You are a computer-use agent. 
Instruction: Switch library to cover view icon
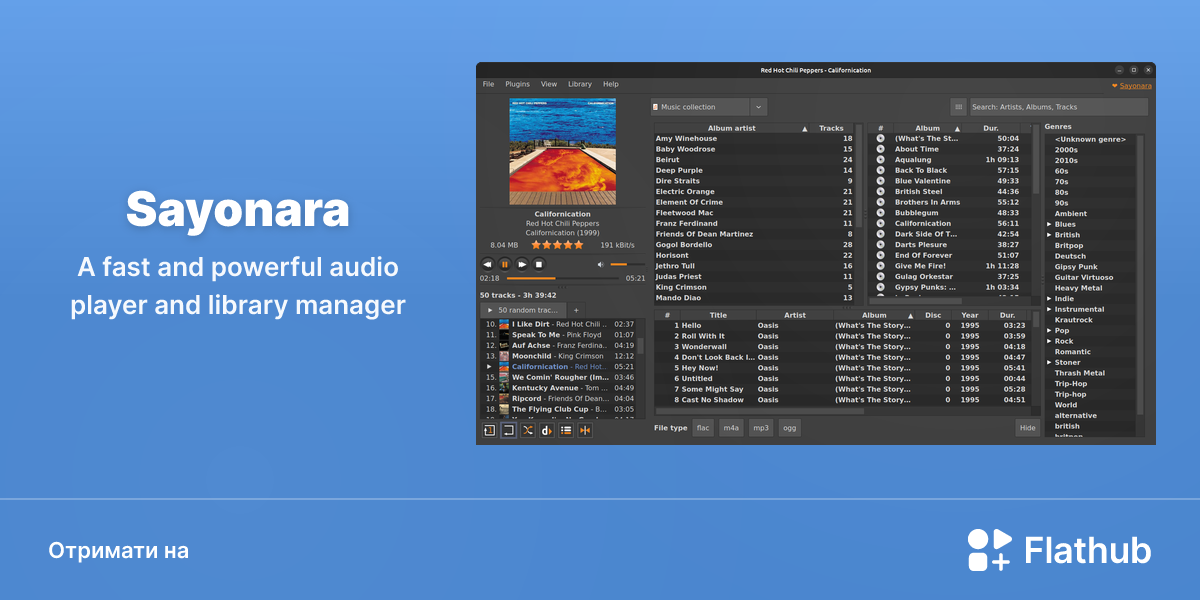[958, 107]
